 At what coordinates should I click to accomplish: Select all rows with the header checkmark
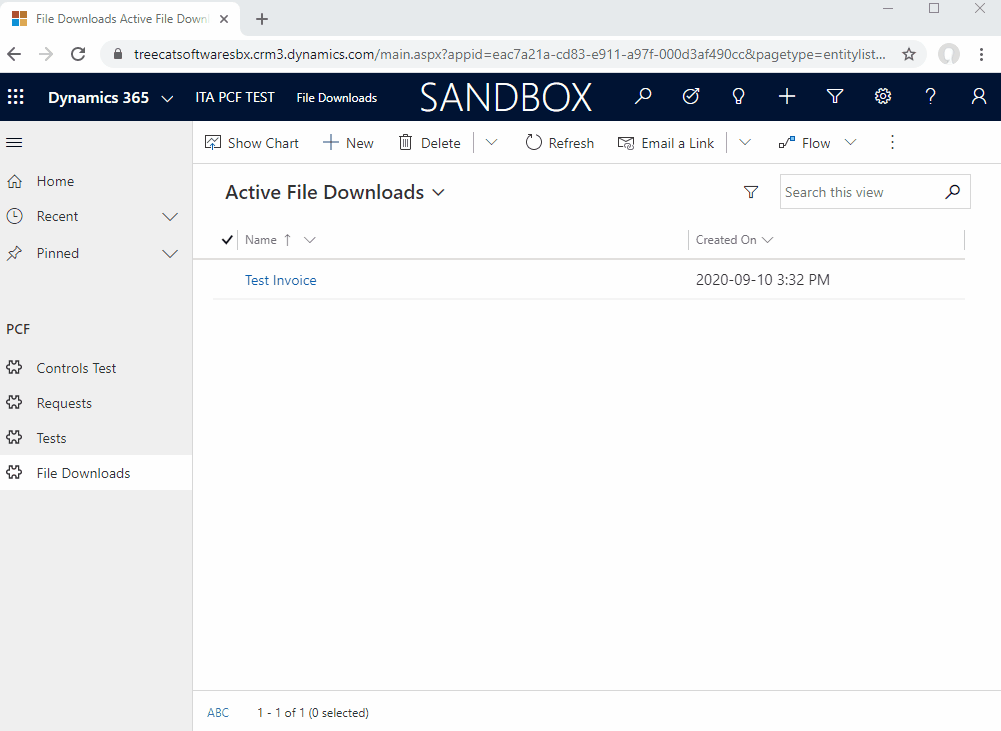[x=227, y=240]
